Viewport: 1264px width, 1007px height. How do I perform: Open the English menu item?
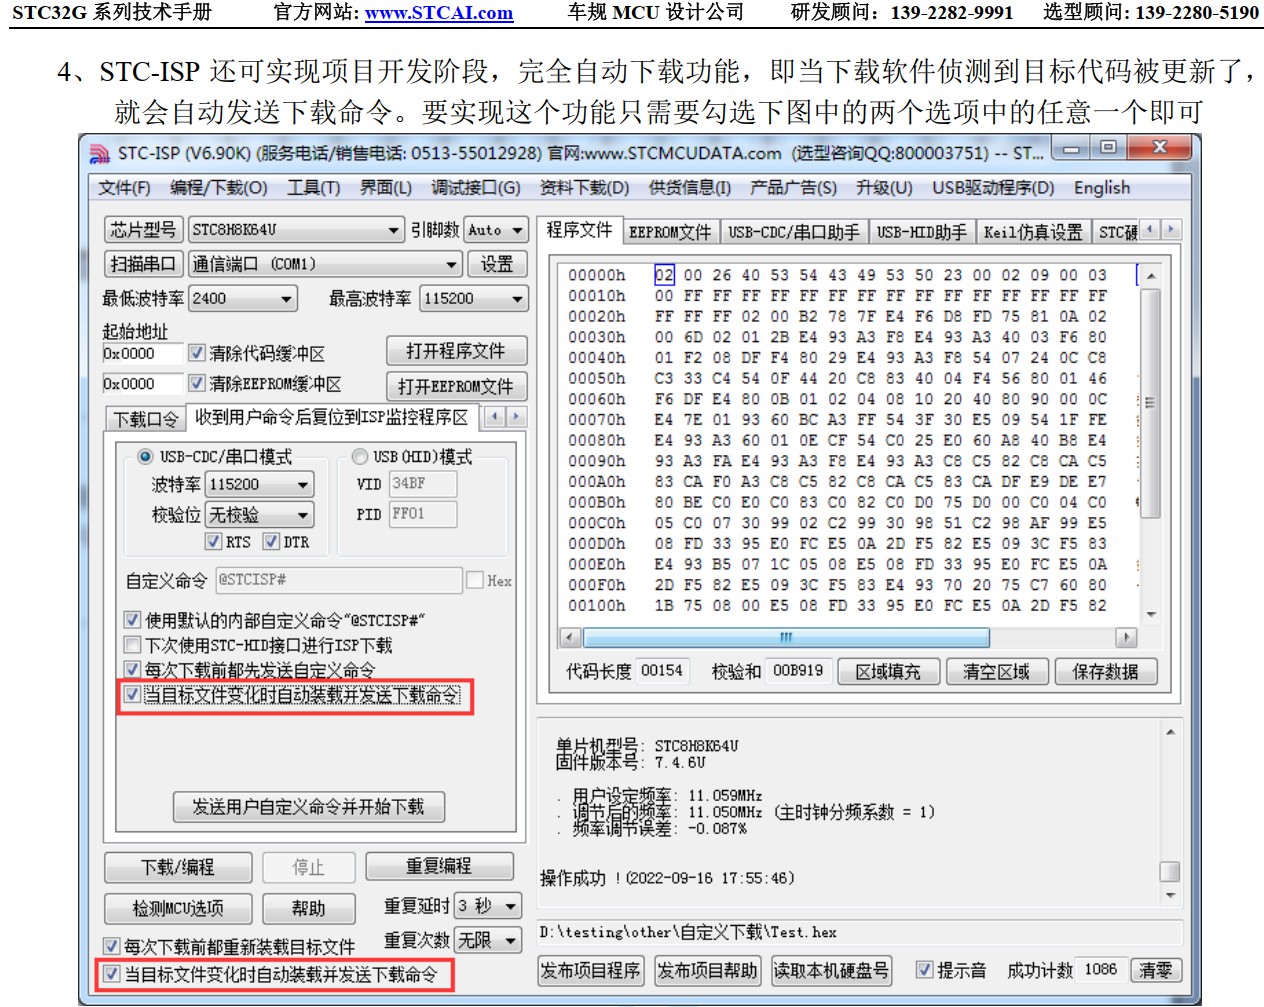pos(1102,188)
